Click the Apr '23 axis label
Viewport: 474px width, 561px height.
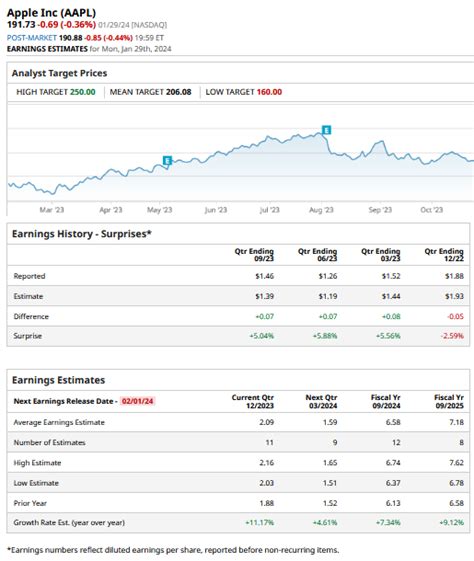point(111,210)
